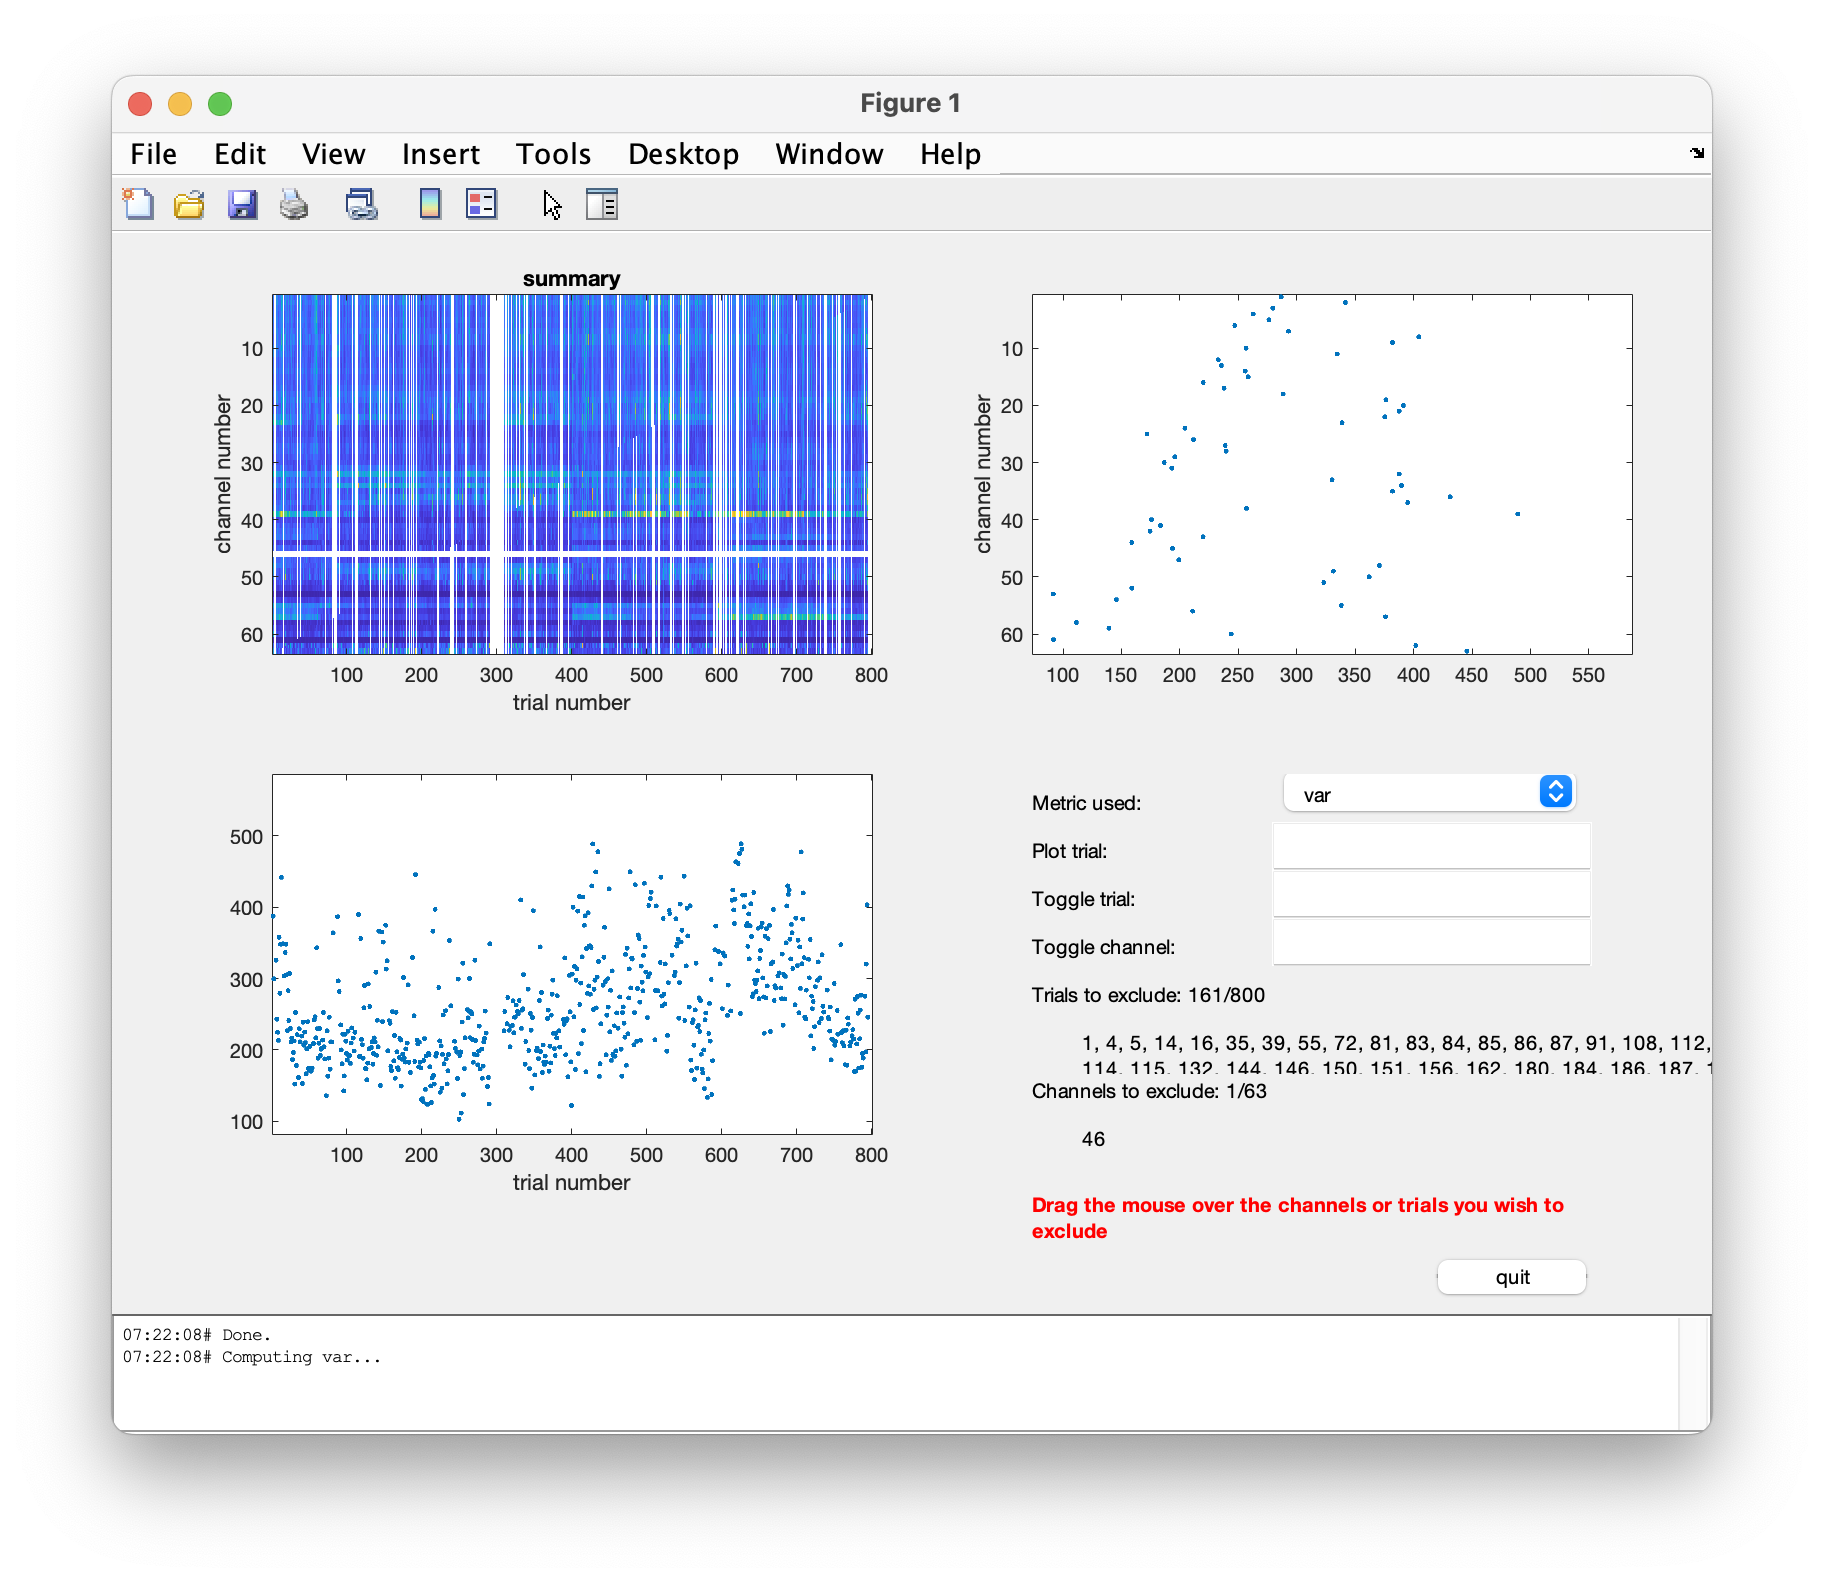1824x1582 pixels.
Task: Click the 'Done.' log line
Action: click(197, 1335)
